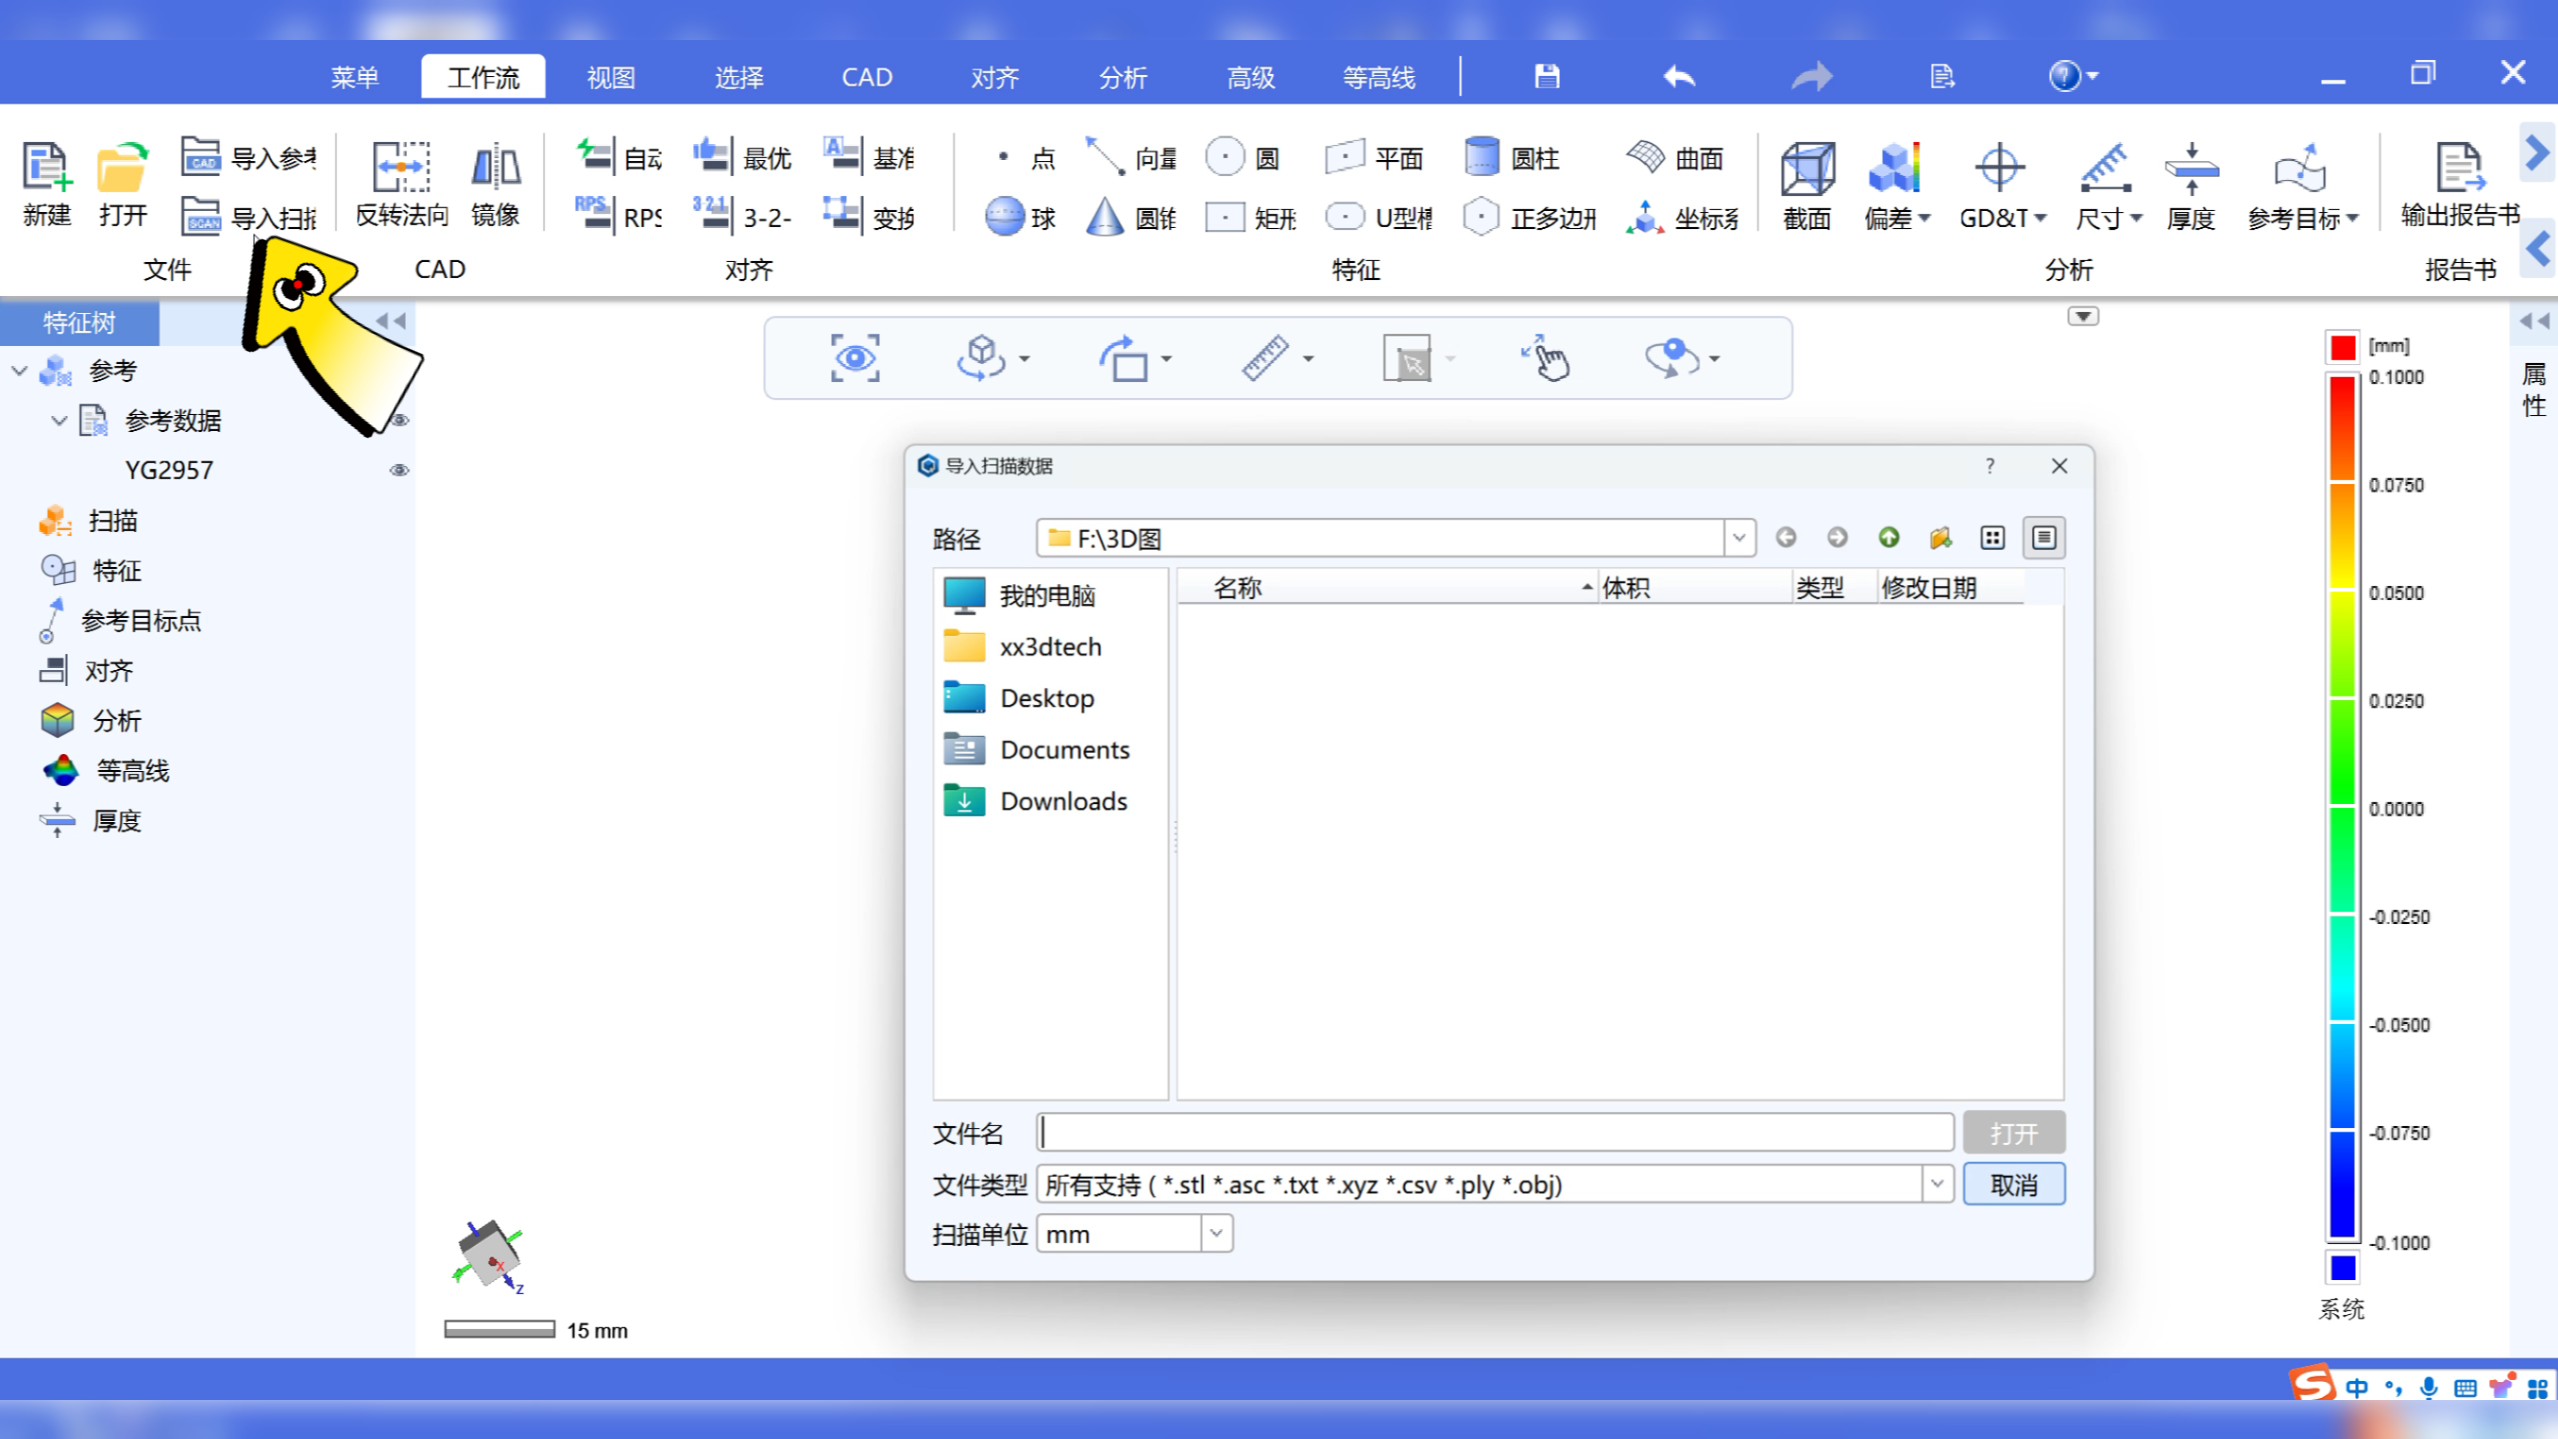The width and height of the screenshot is (2558, 1439).
Task: Click the fit-view eye icon in viewport toolbar
Action: coord(855,358)
